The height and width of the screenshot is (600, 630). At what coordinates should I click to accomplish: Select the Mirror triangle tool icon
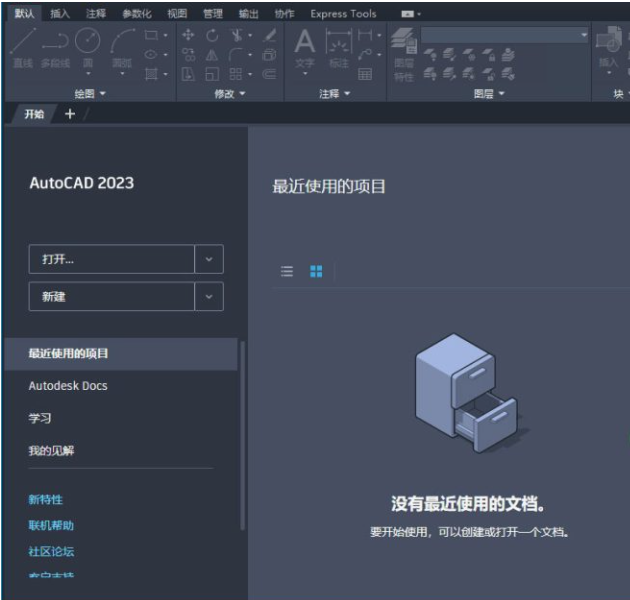pos(212,55)
